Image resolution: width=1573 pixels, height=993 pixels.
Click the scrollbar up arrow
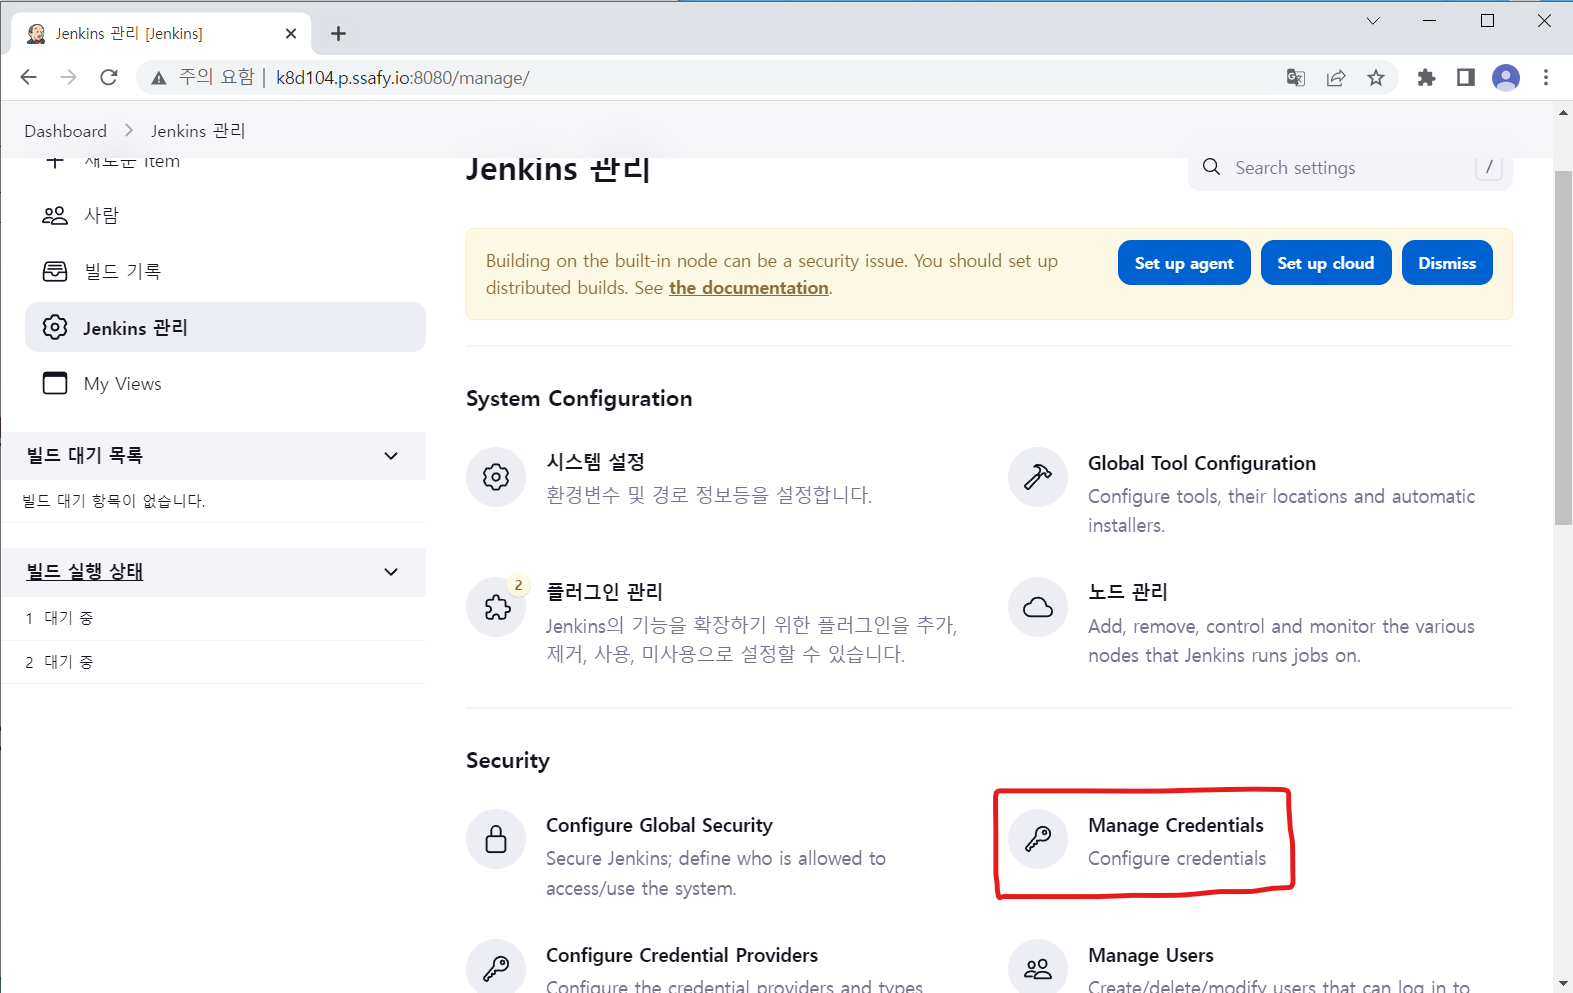click(1563, 112)
